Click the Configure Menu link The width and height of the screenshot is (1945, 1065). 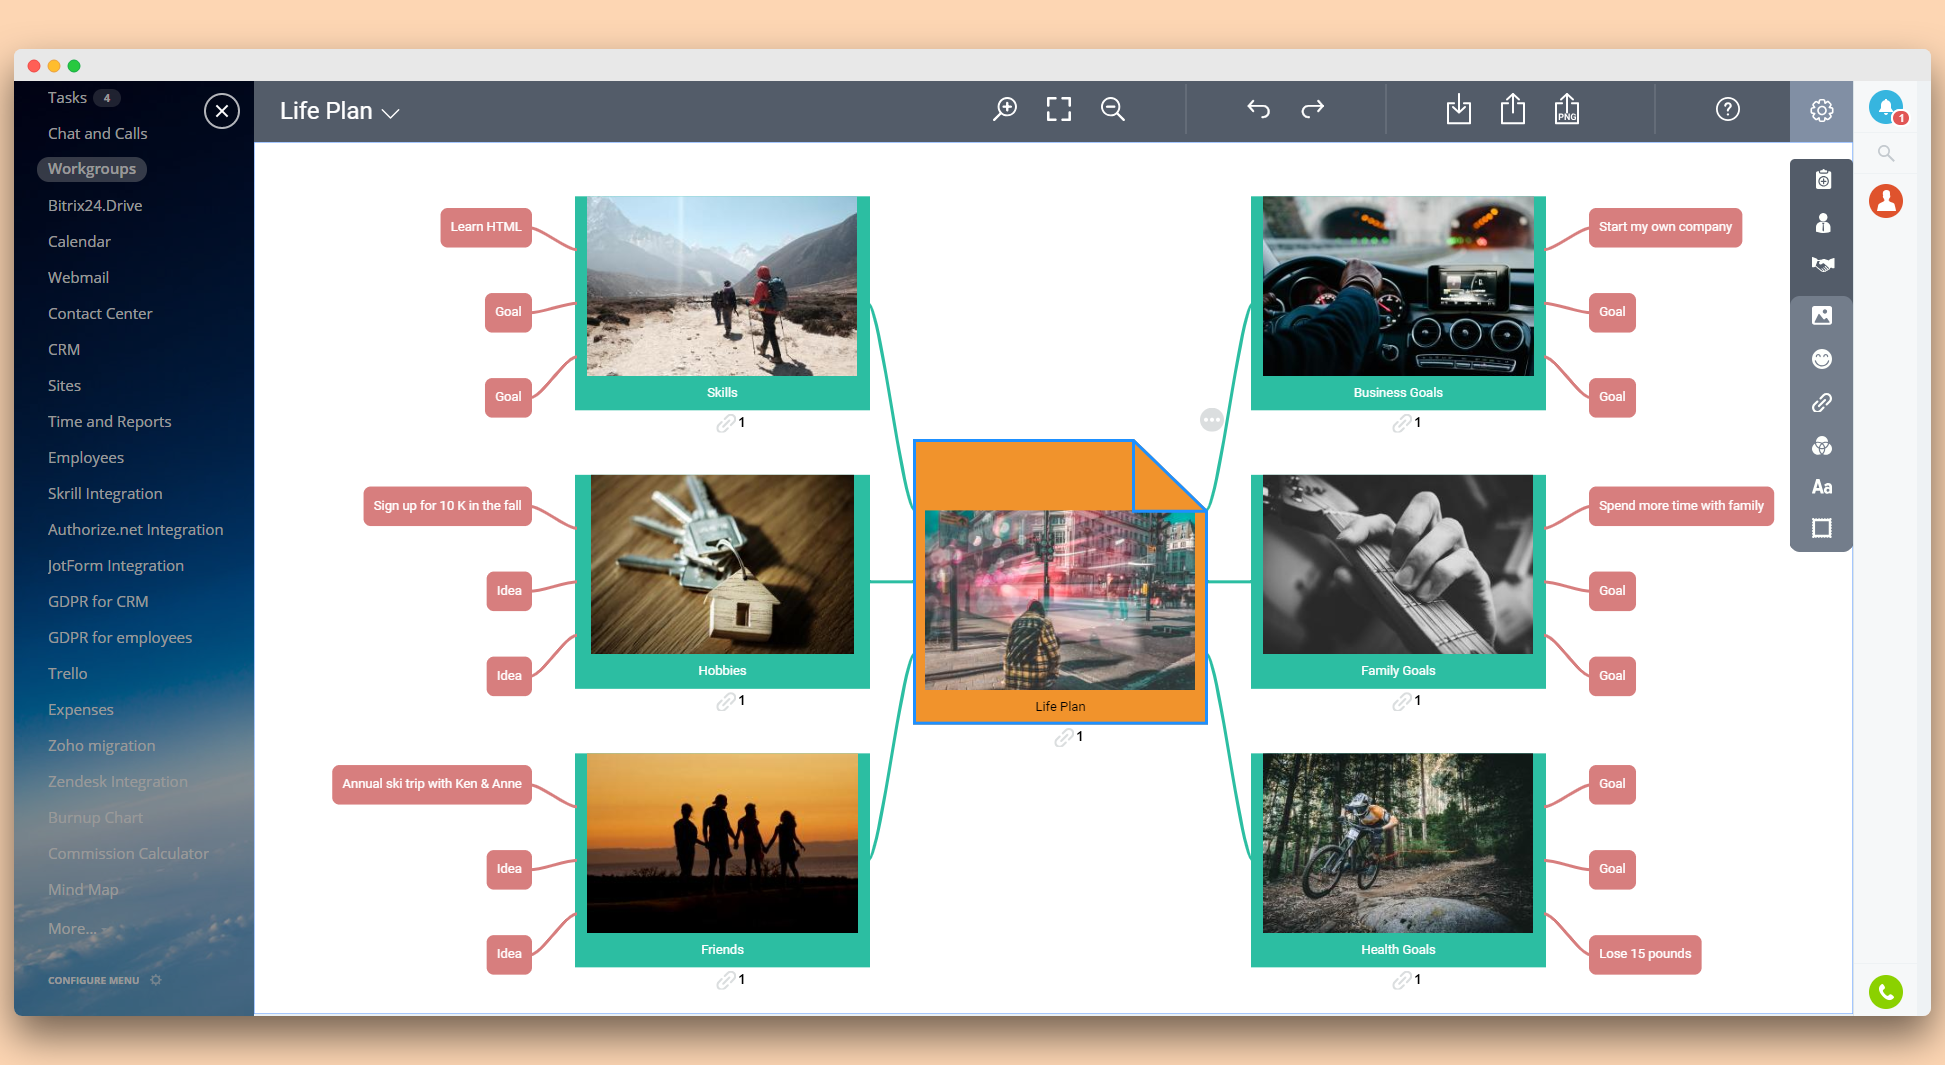[94, 980]
